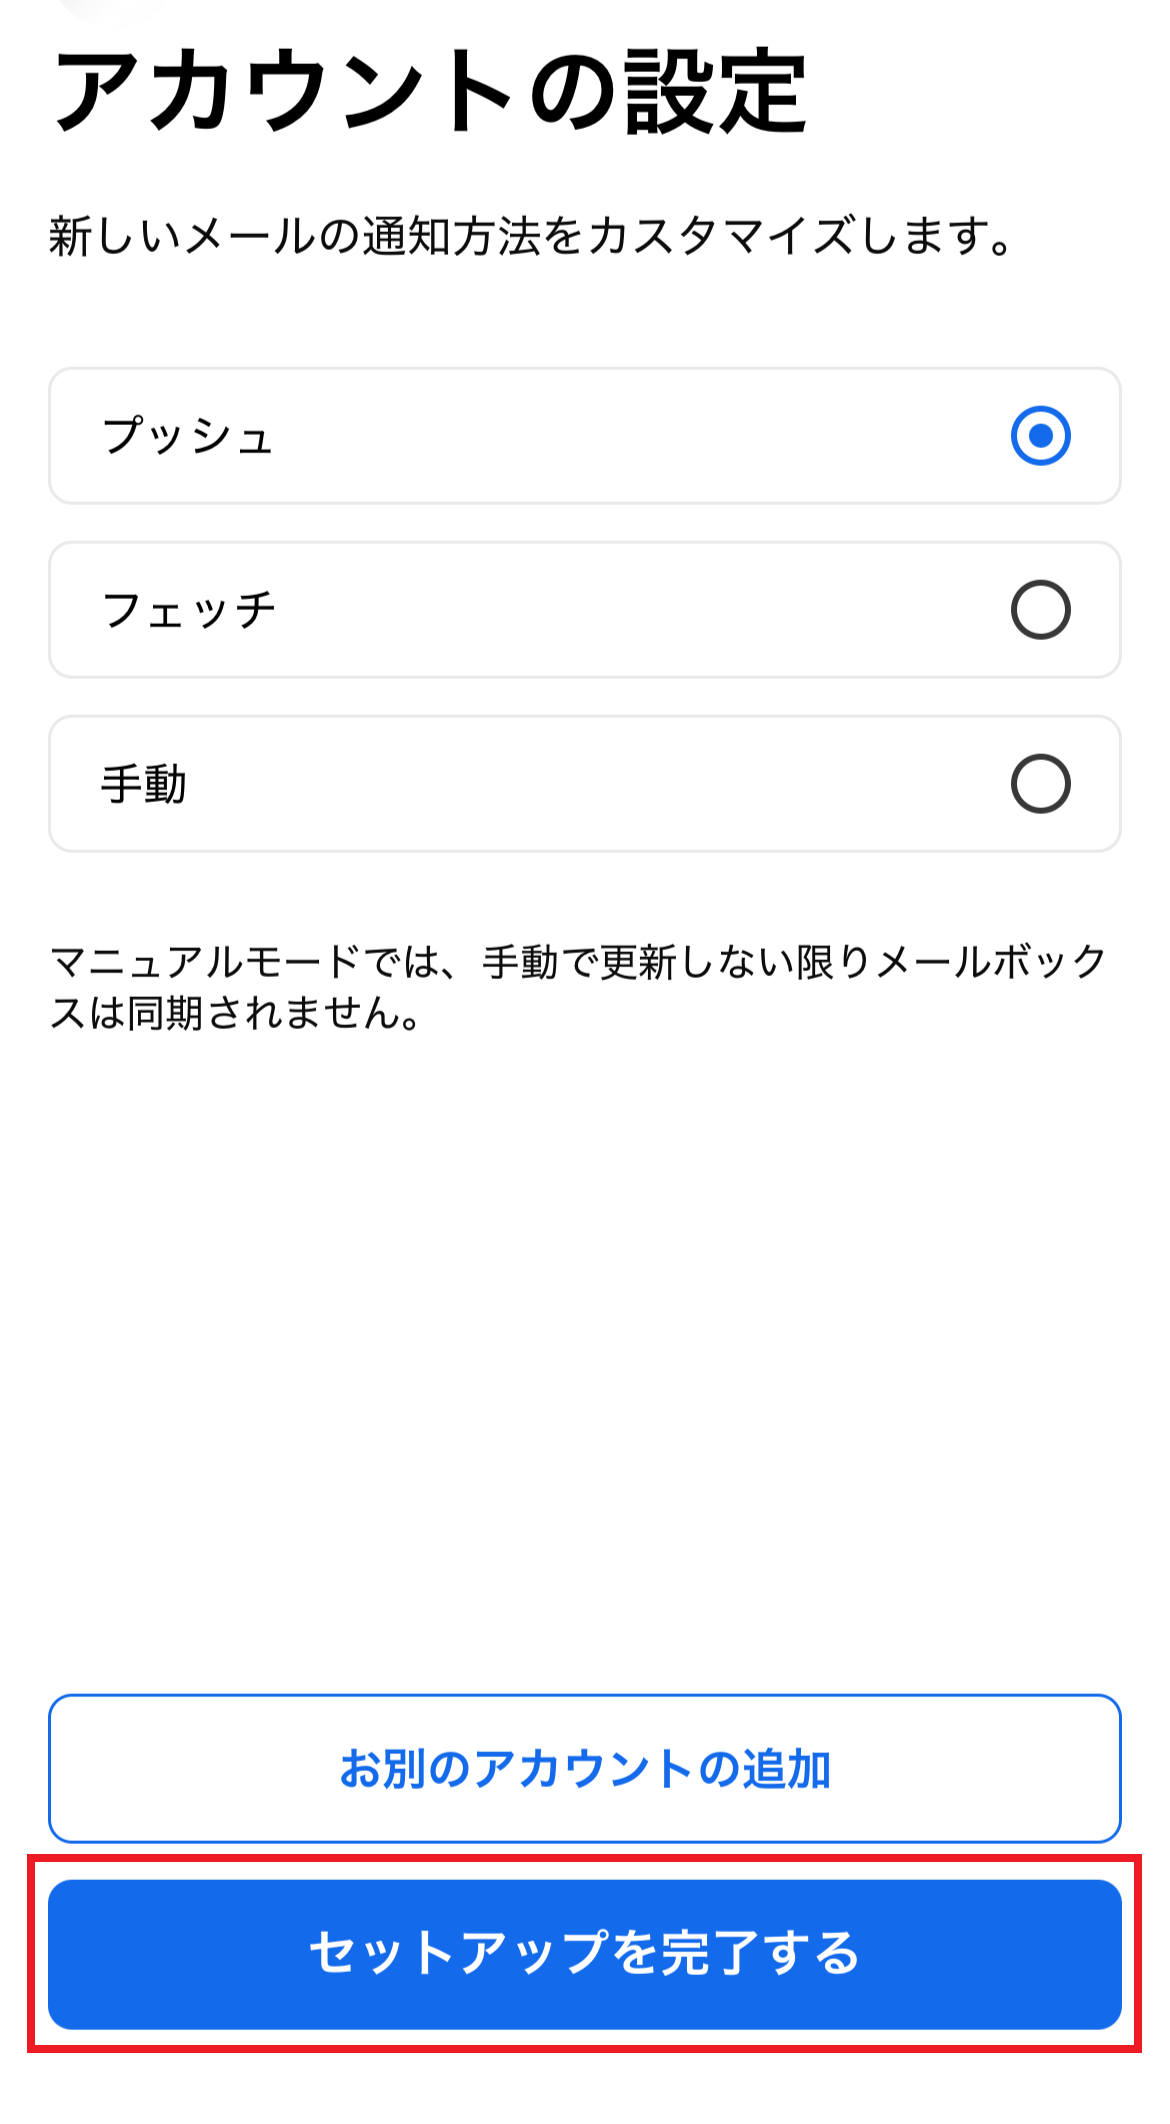Select the プッシュ radio button
This screenshot has height=2124, width=1170.
coord(1040,436)
